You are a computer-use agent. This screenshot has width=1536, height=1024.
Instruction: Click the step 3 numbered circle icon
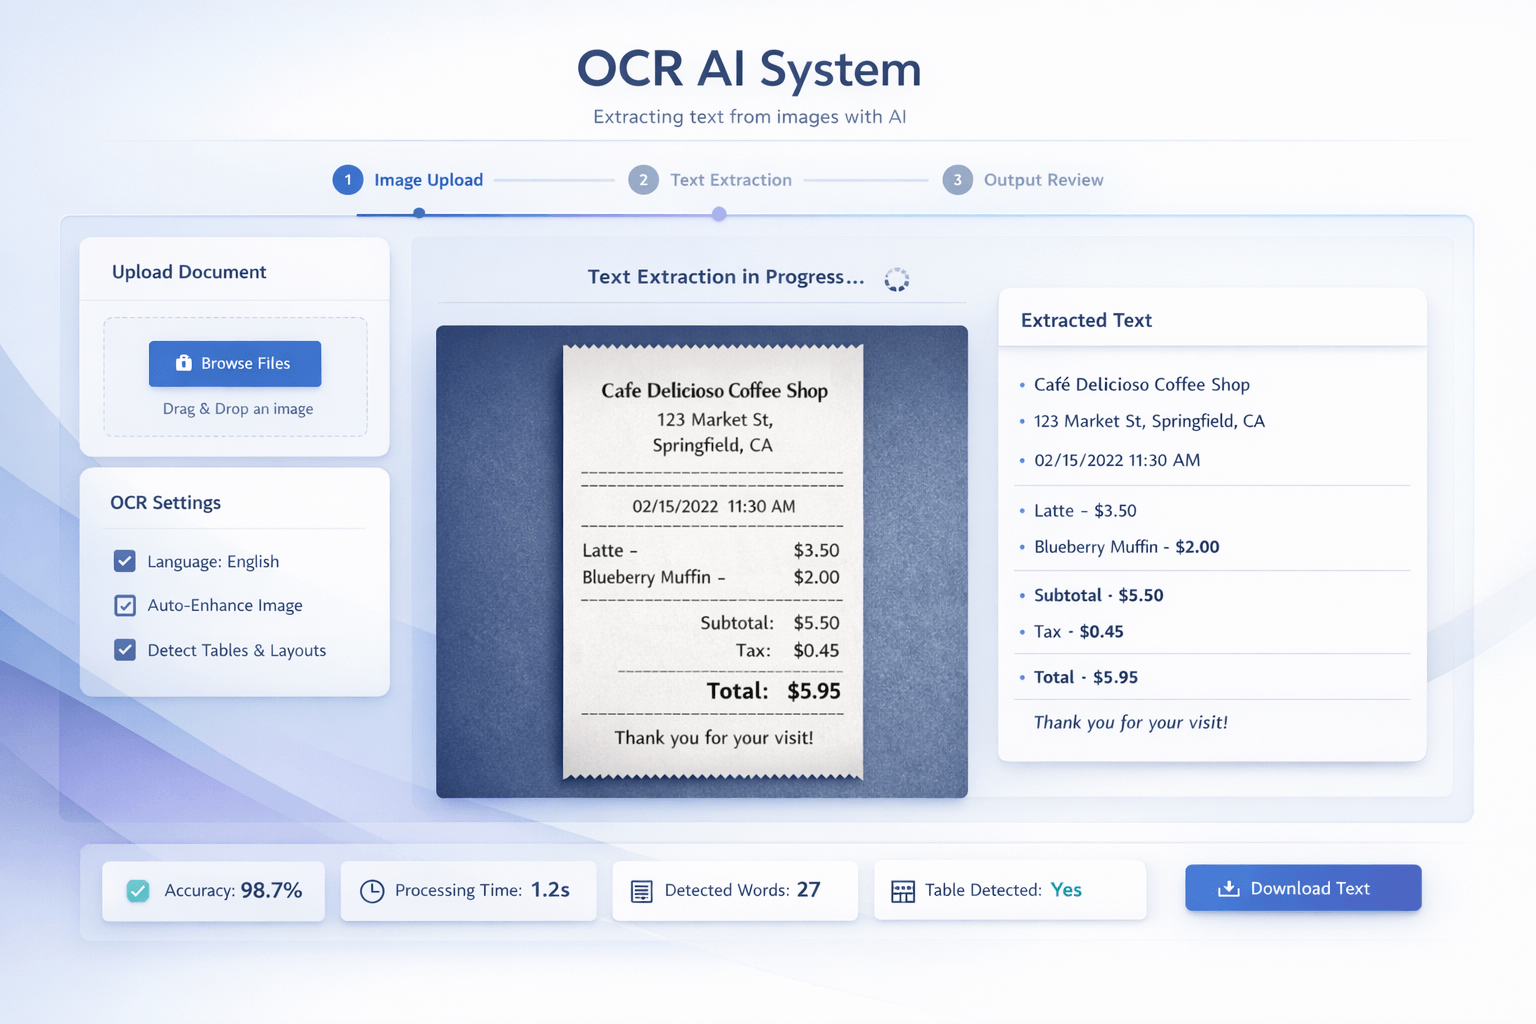pos(956,180)
